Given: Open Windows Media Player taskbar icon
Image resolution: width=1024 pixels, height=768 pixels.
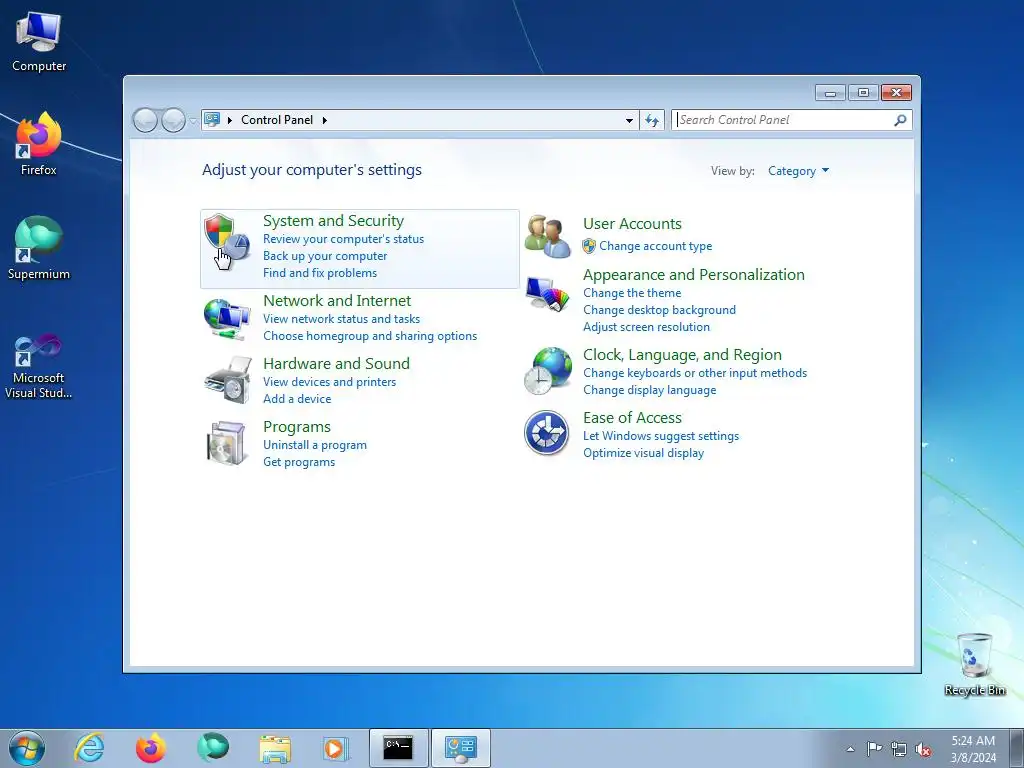Looking at the screenshot, I should coord(336,749).
